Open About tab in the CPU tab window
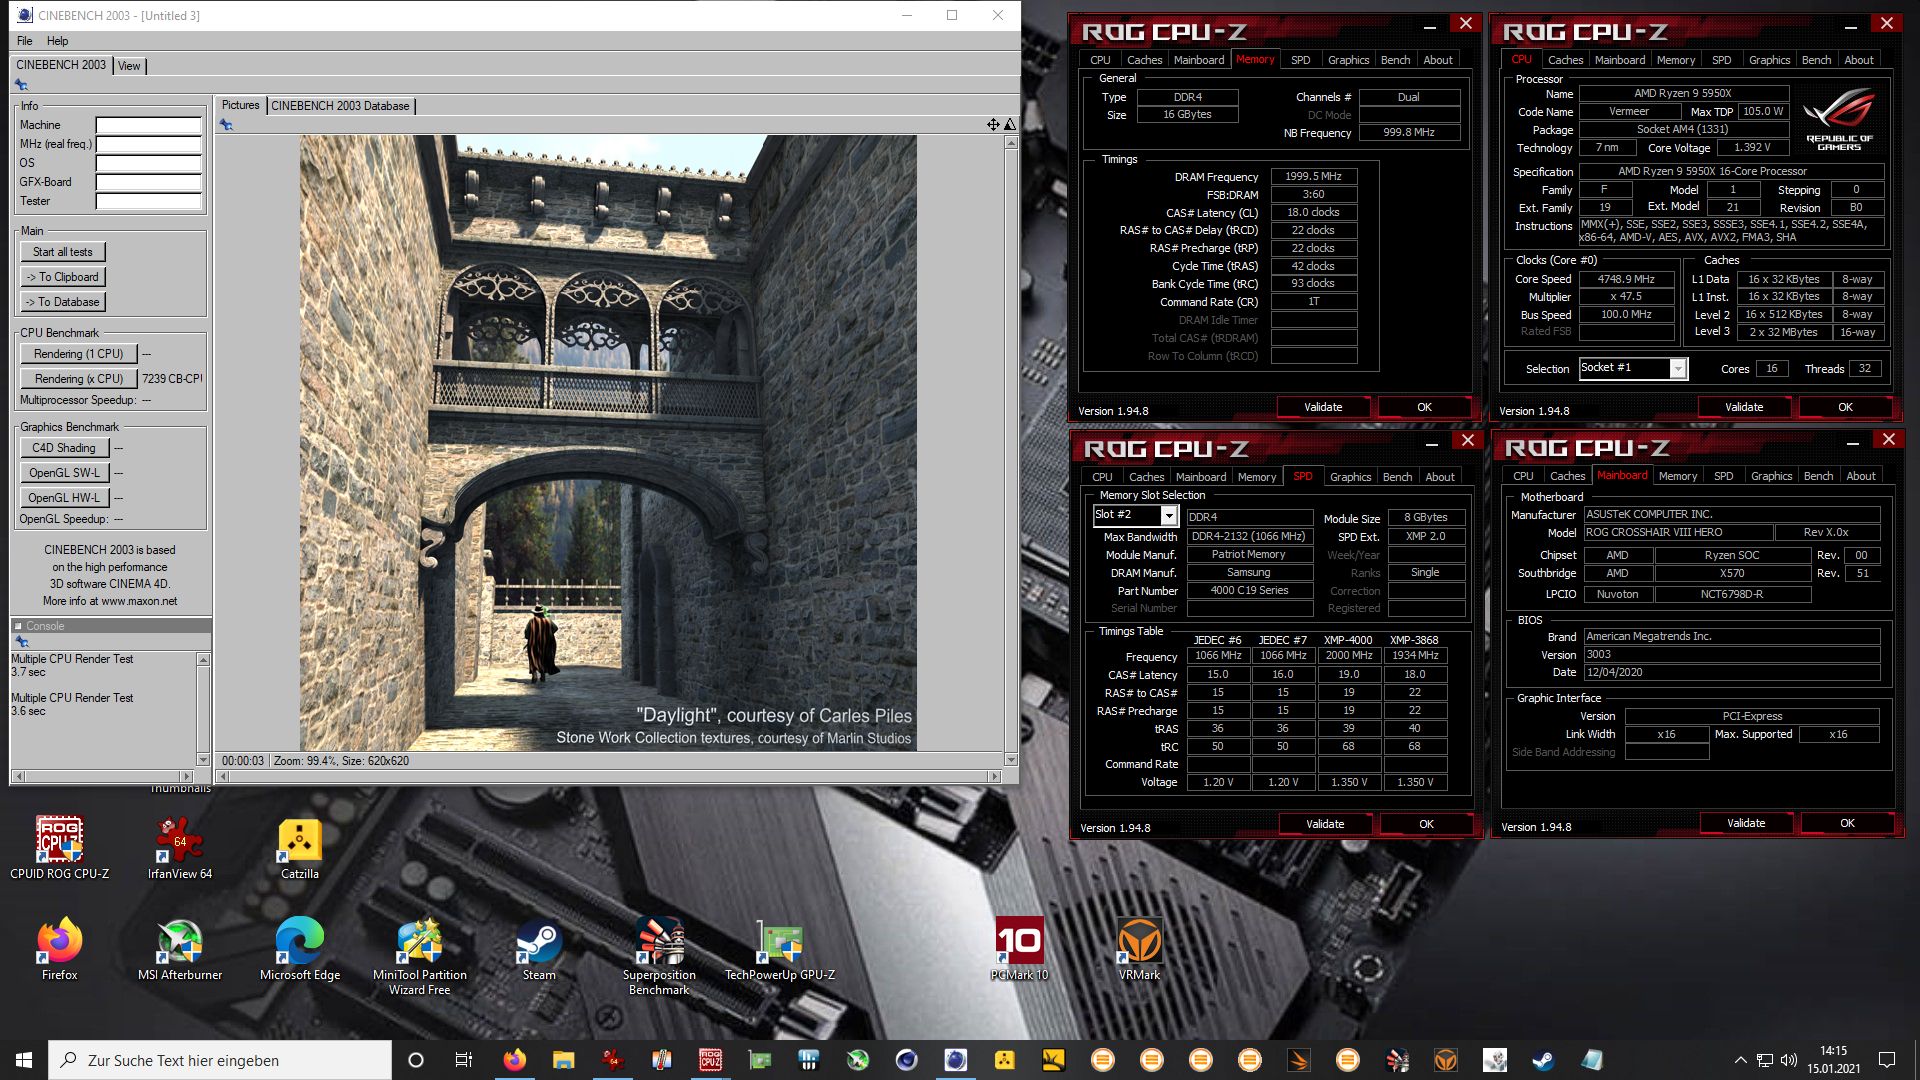The width and height of the screenshot is (1920, 1080). pos(1858,60)
